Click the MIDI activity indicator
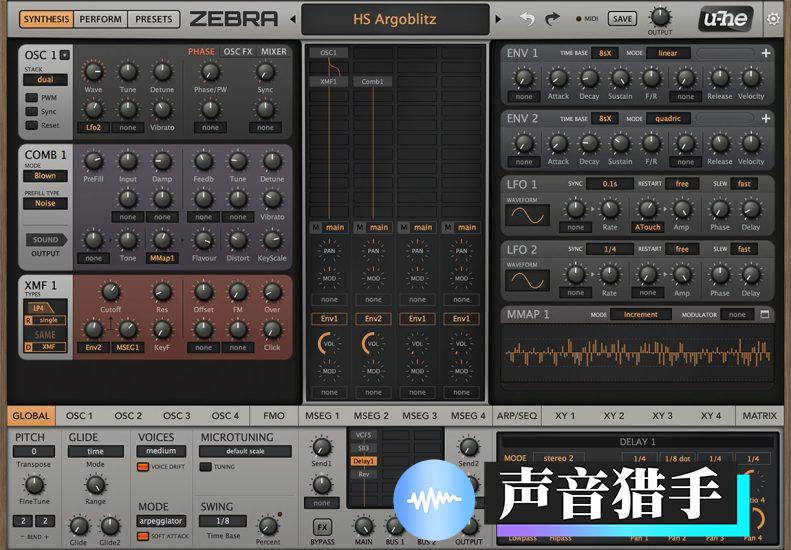The image size is (791, 550). [579, 19]
